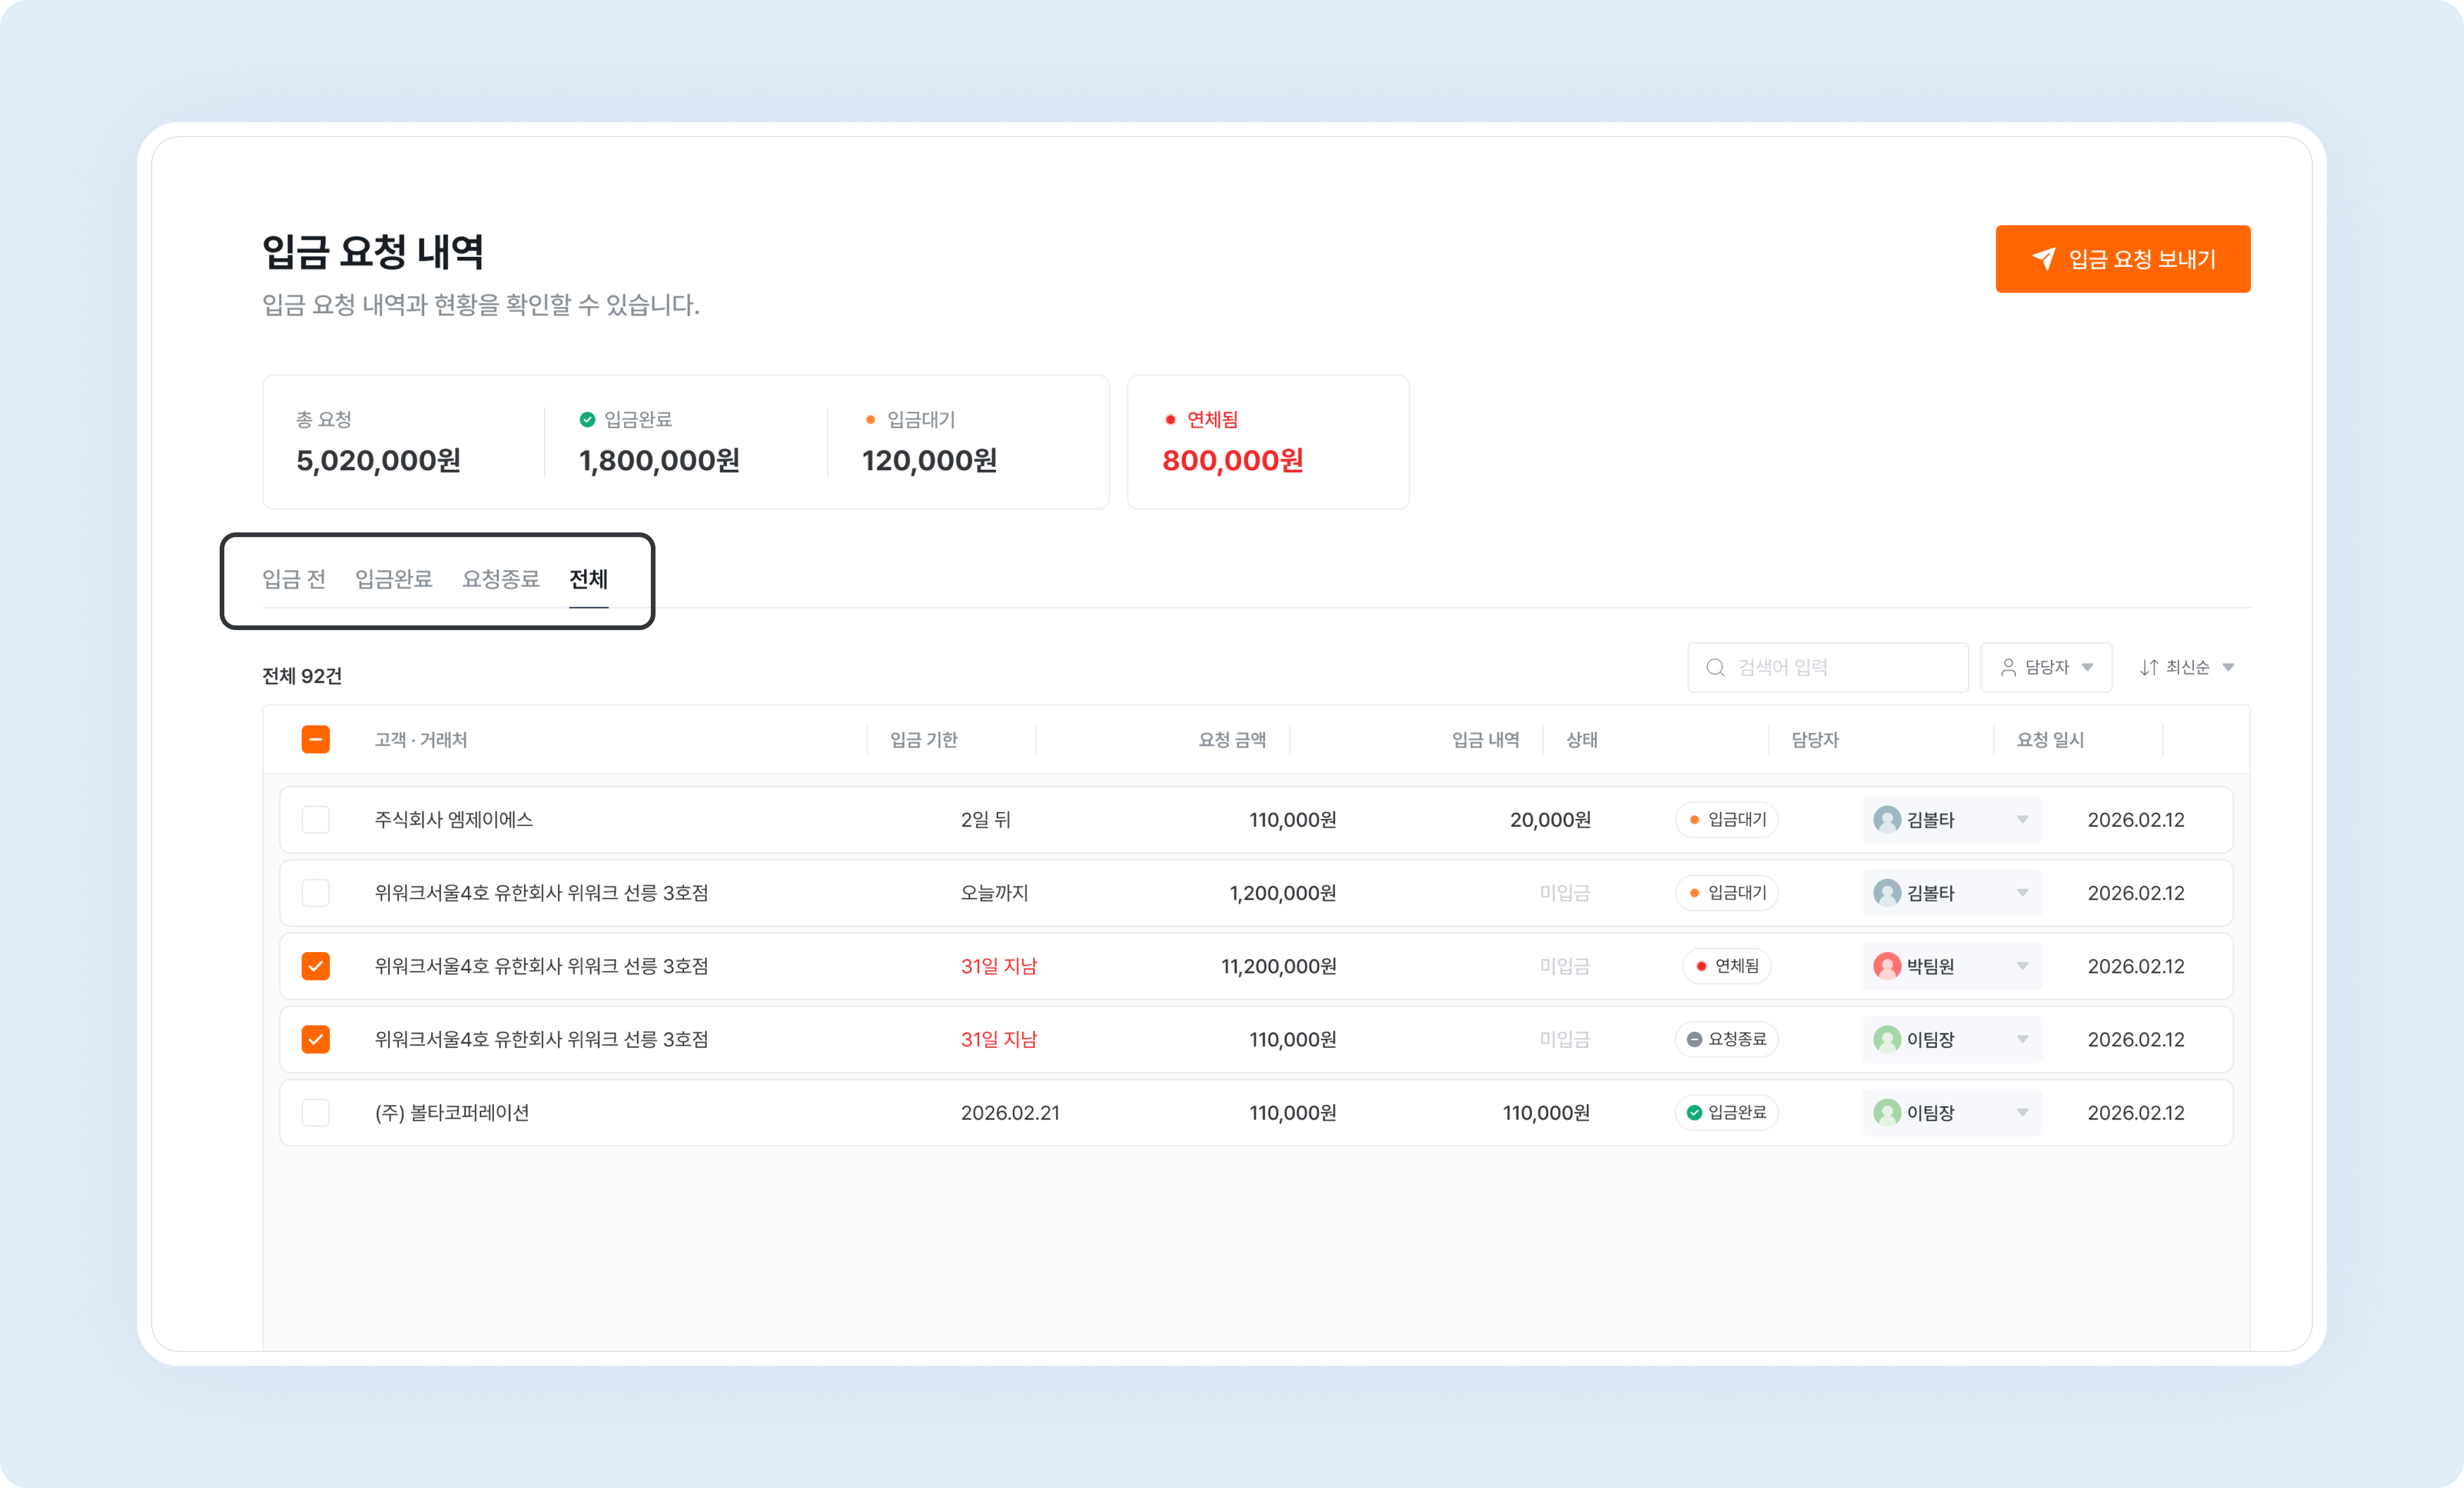Click the sort arrows icon next to 최신순

(x=2150, y=667)
